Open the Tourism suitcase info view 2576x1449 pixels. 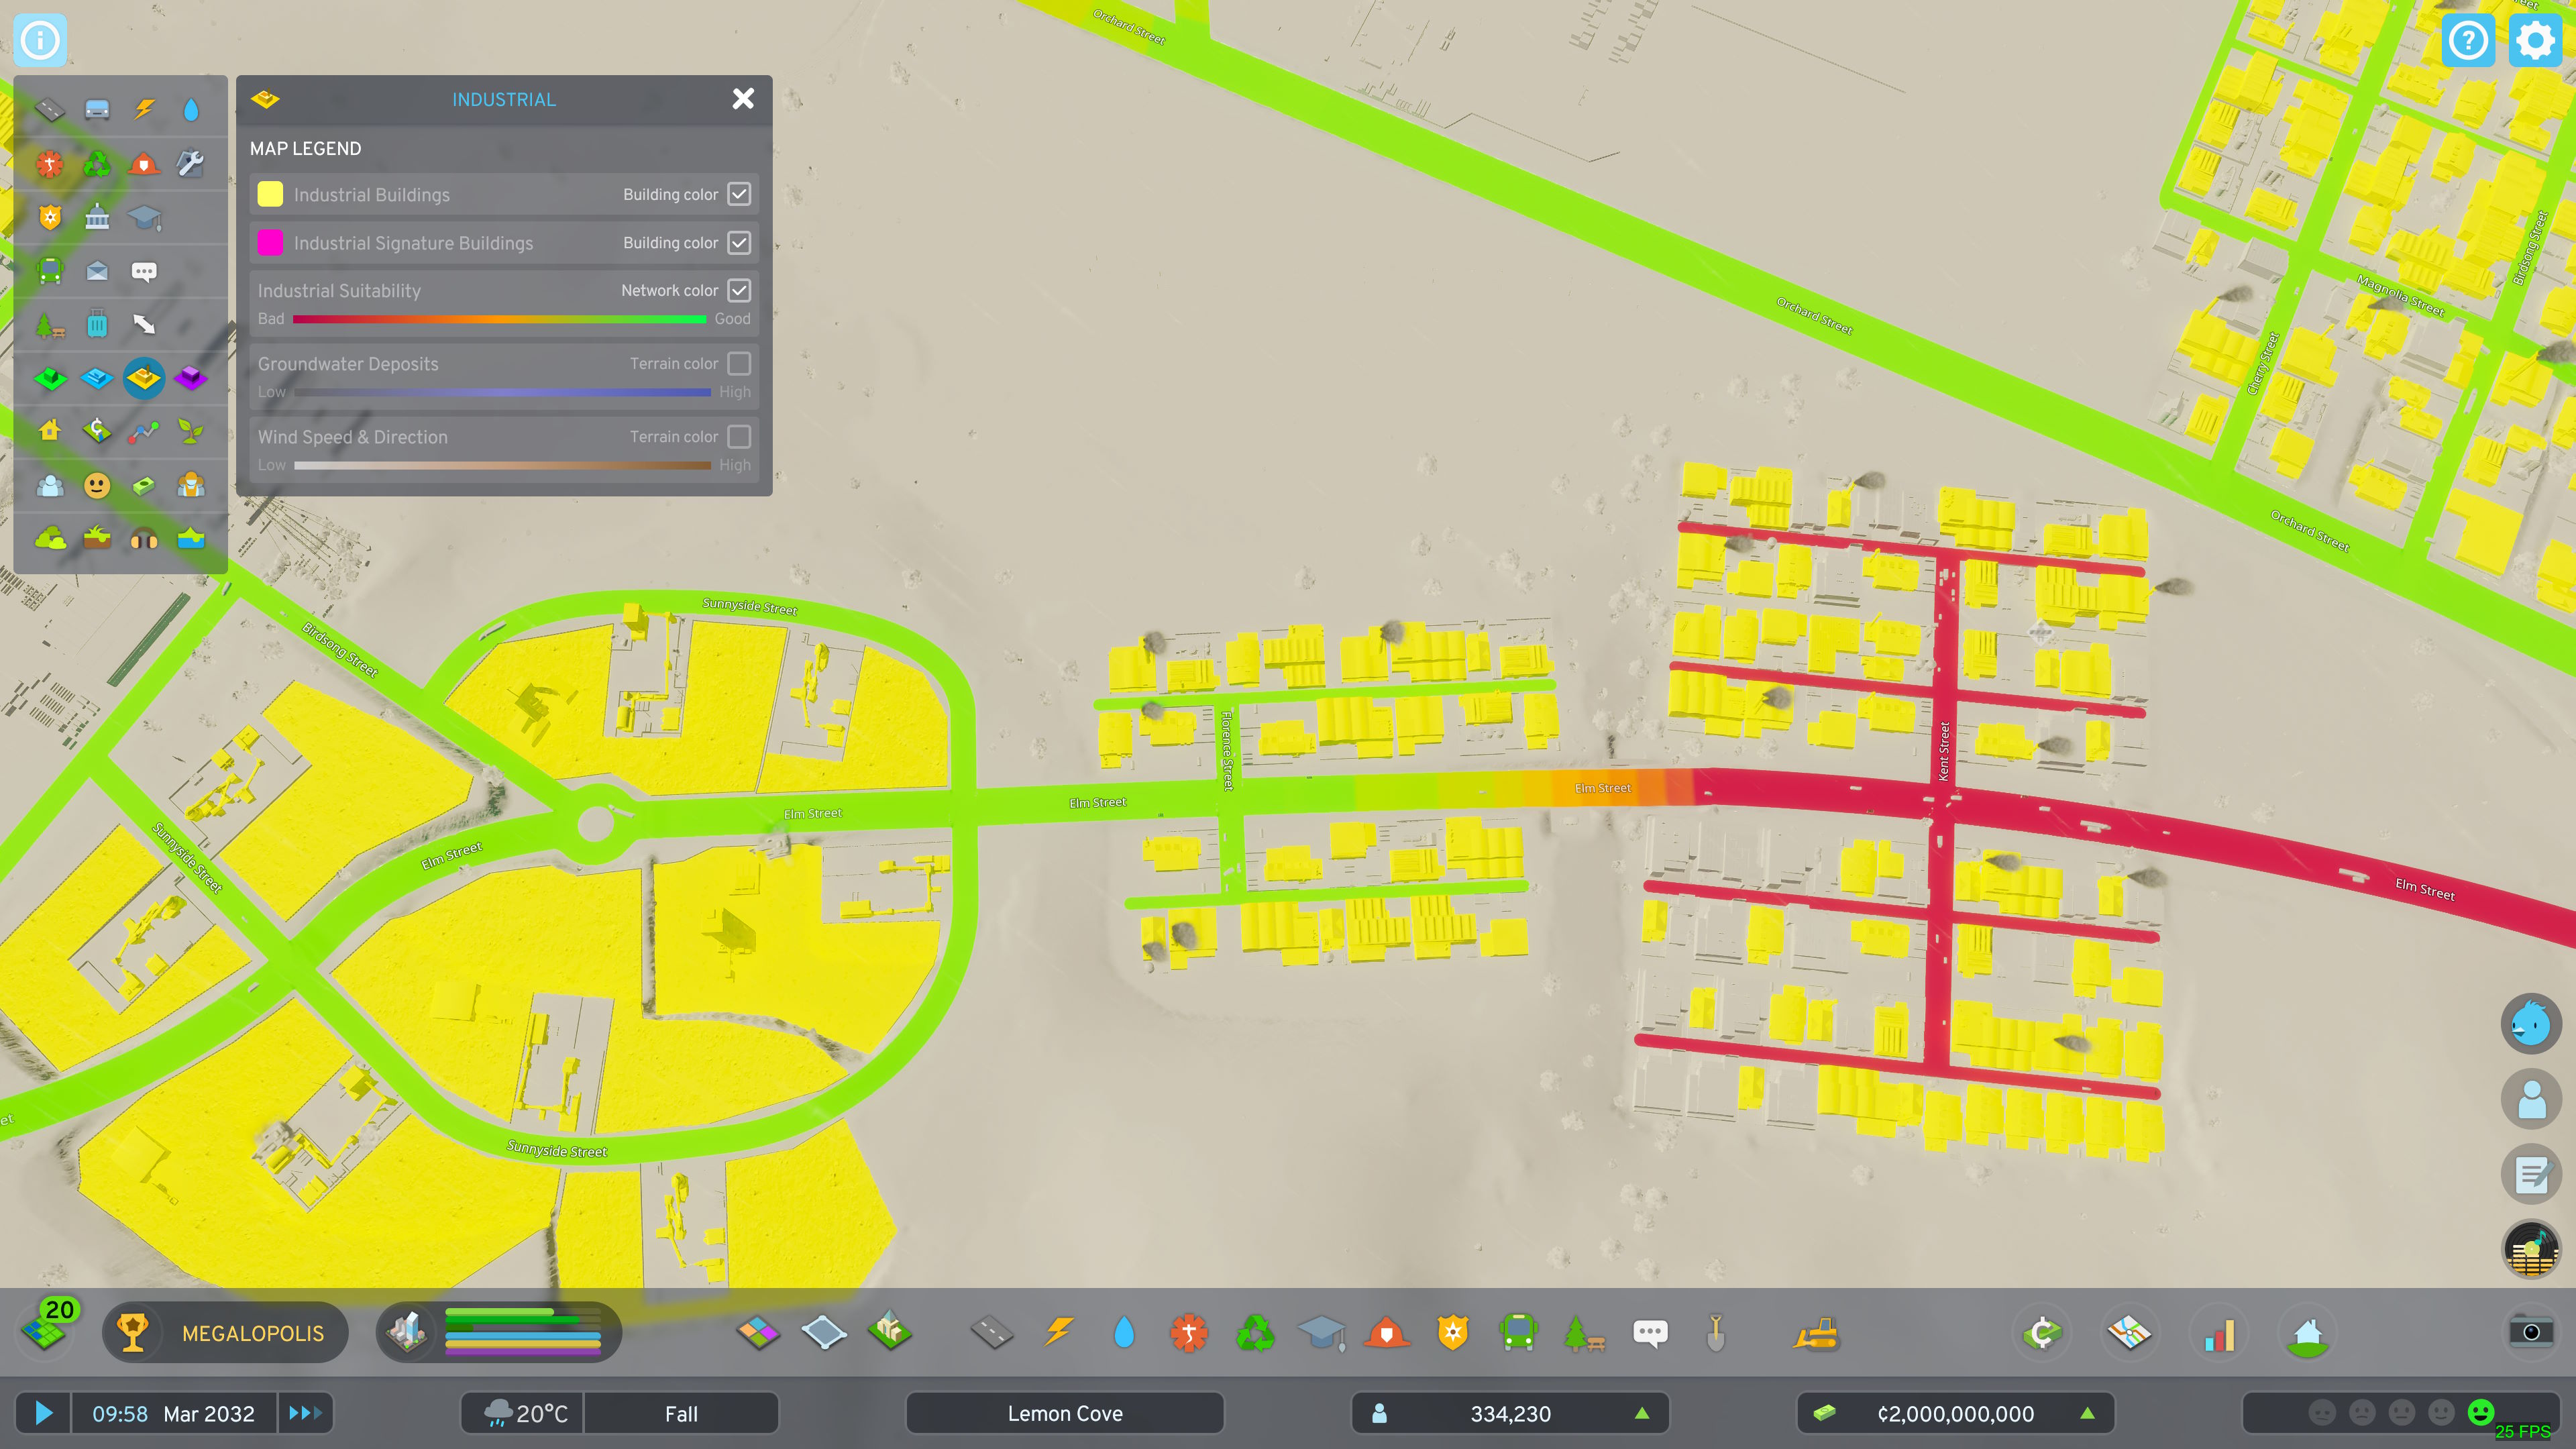pos(97,324)
